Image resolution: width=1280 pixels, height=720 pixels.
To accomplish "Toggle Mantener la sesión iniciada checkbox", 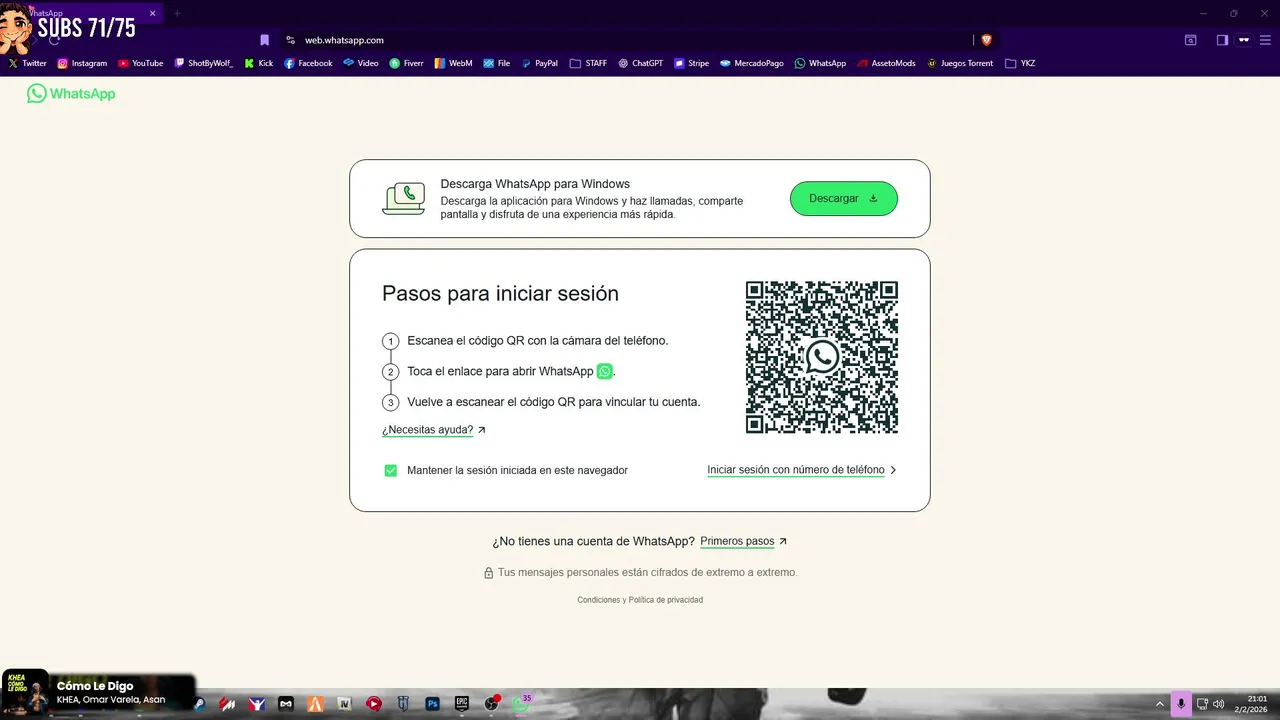I will click(x=391, y=470).
